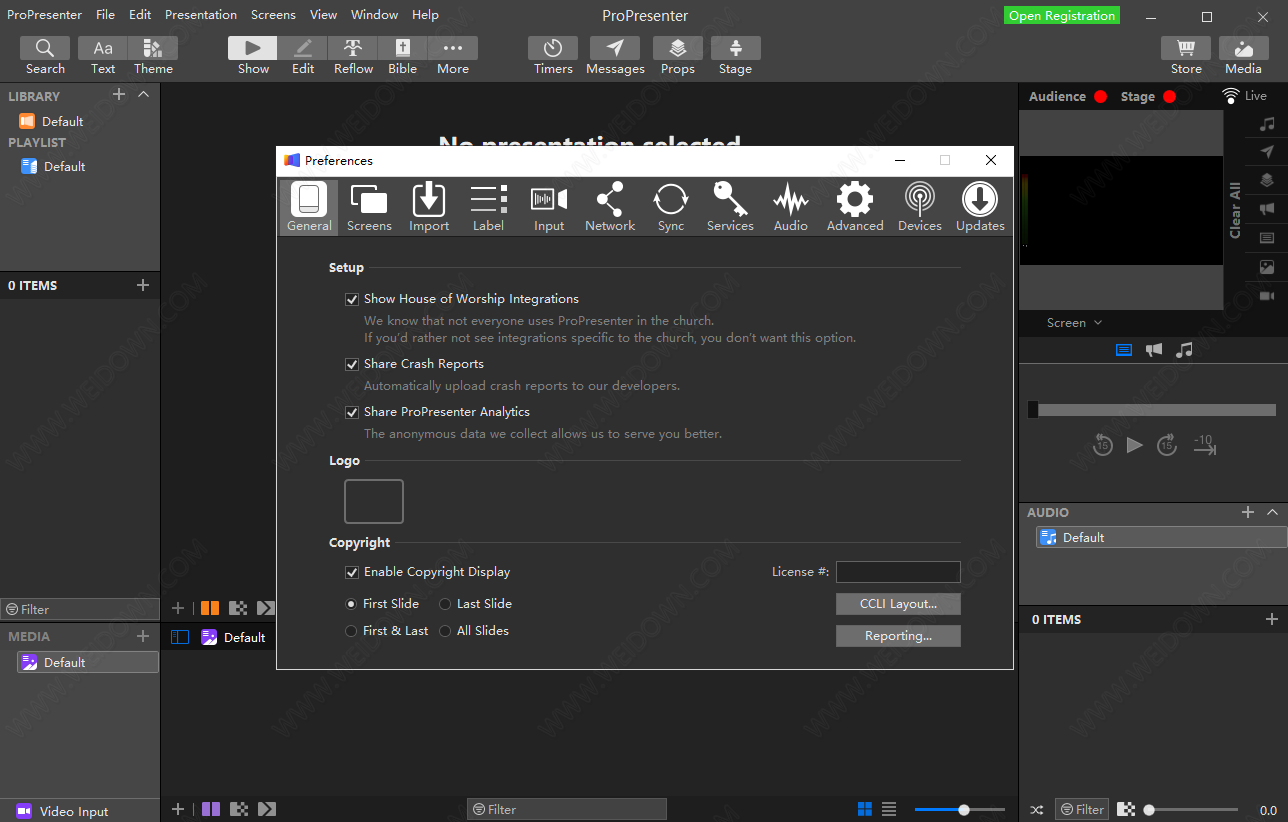This screenshot has height=822, width=1288.
Task: Toggle Audience output indicator
Action: pyautogui.click(x=1100, y=97)
